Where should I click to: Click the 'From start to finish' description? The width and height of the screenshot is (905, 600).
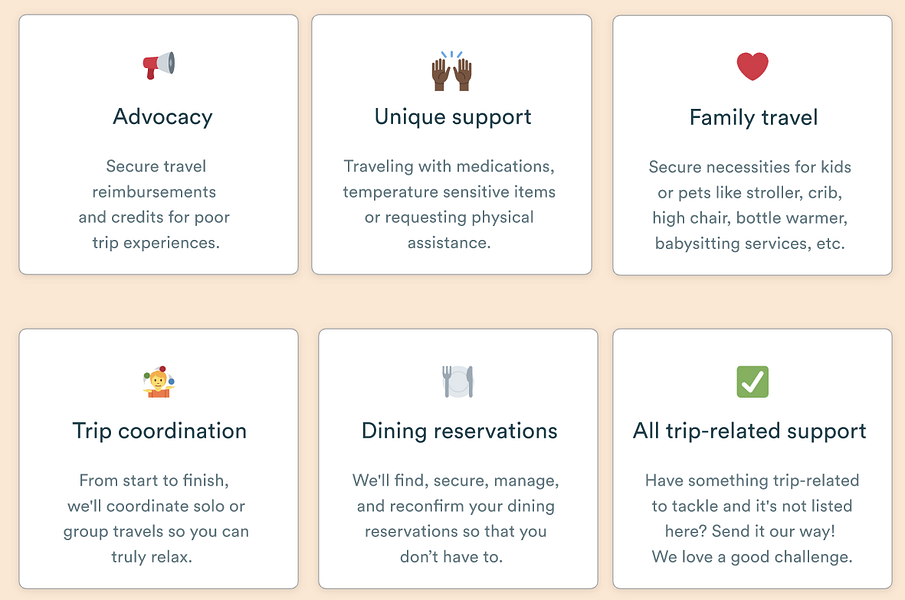click(156, 518)
